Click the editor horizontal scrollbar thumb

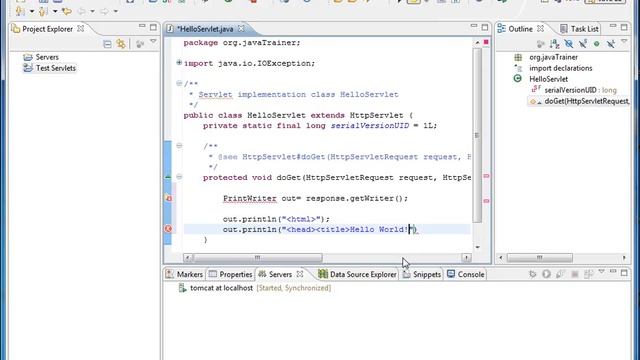click(x=257, y=258)
